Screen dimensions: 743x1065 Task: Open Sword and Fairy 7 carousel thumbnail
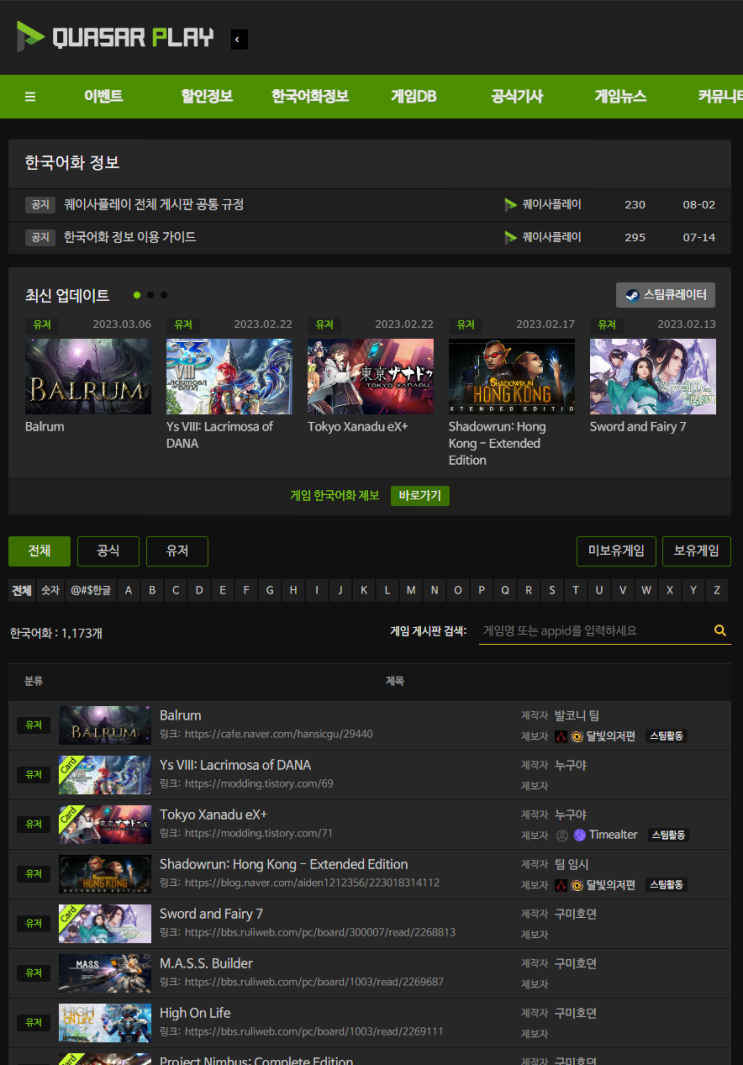click(x=653, y=376)
